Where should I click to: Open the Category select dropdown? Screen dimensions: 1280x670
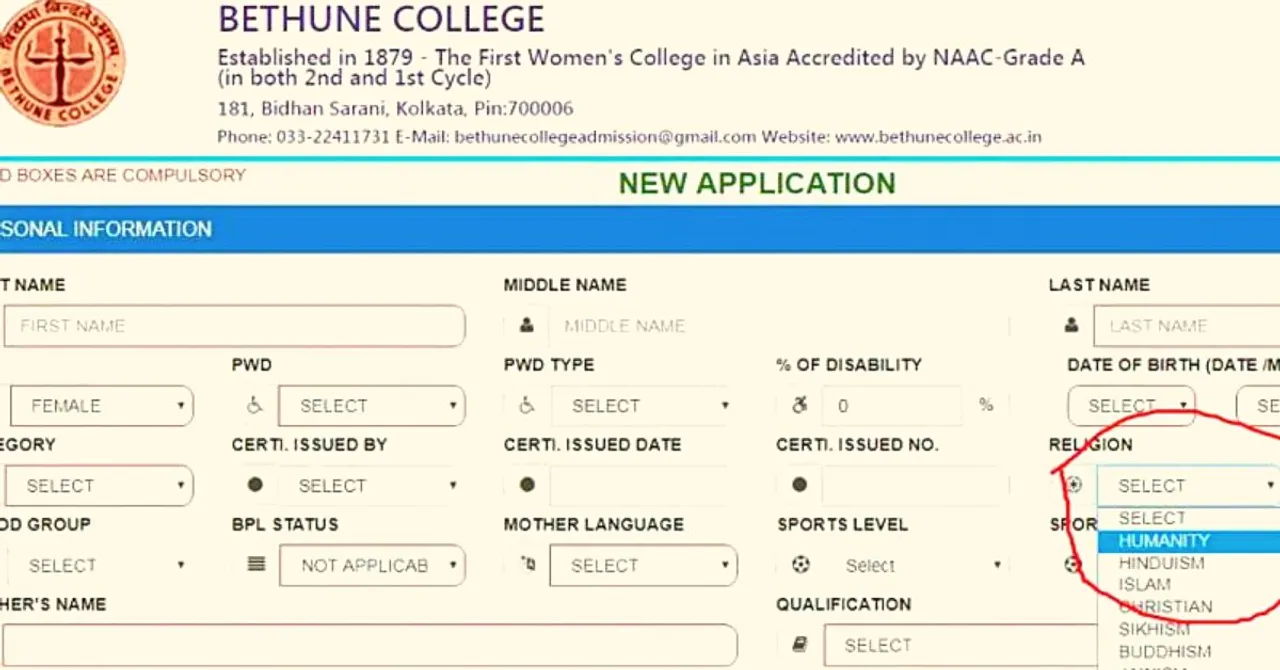[97, 485]
